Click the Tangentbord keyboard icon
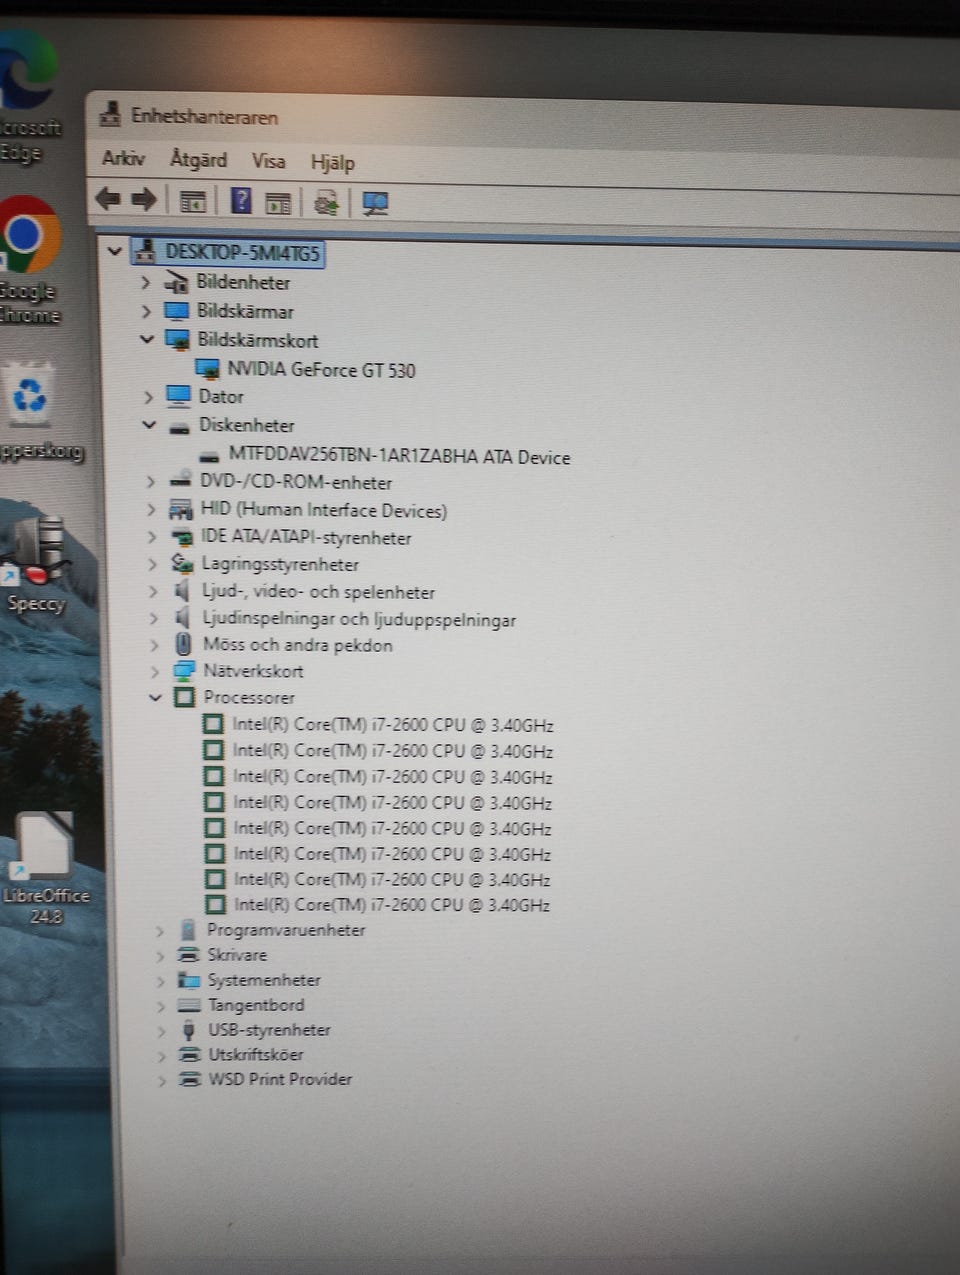960x1275 pixels. (x=189, y=1005)
